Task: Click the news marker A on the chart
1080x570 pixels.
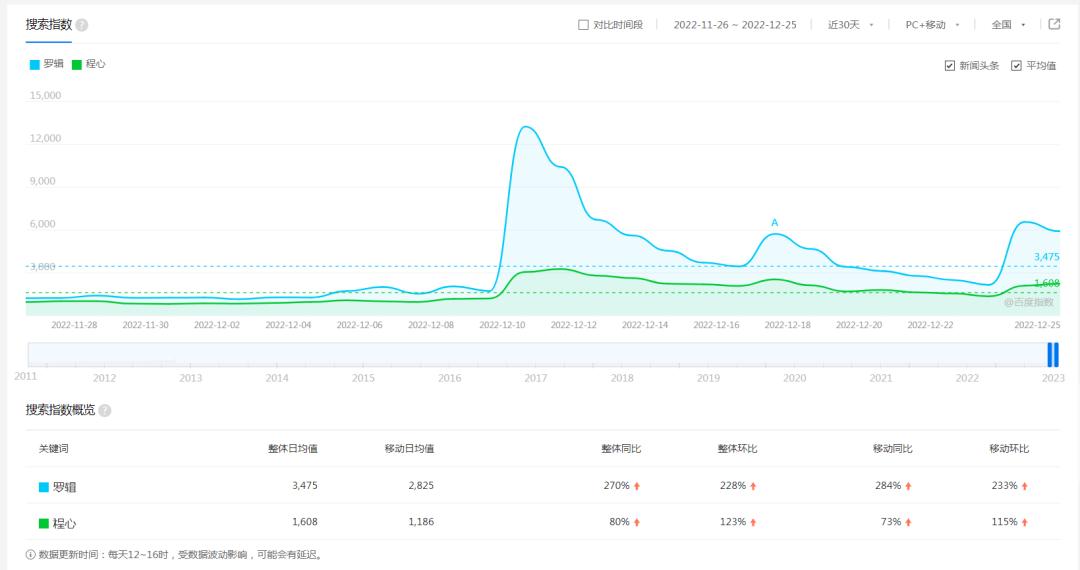Action: point(774,223)
